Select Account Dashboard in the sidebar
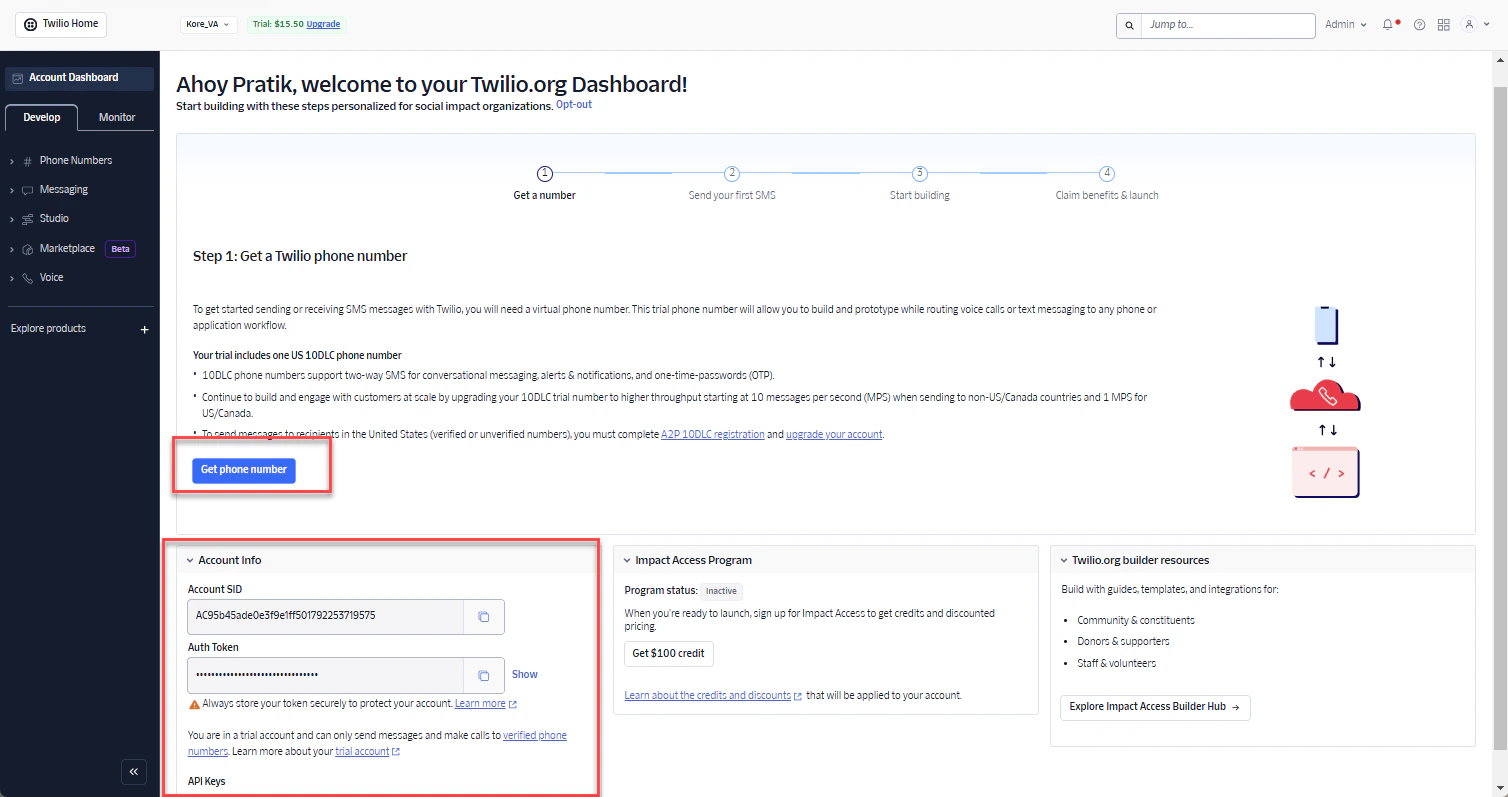Screen dimensions: 1508x797 point(80,78)
